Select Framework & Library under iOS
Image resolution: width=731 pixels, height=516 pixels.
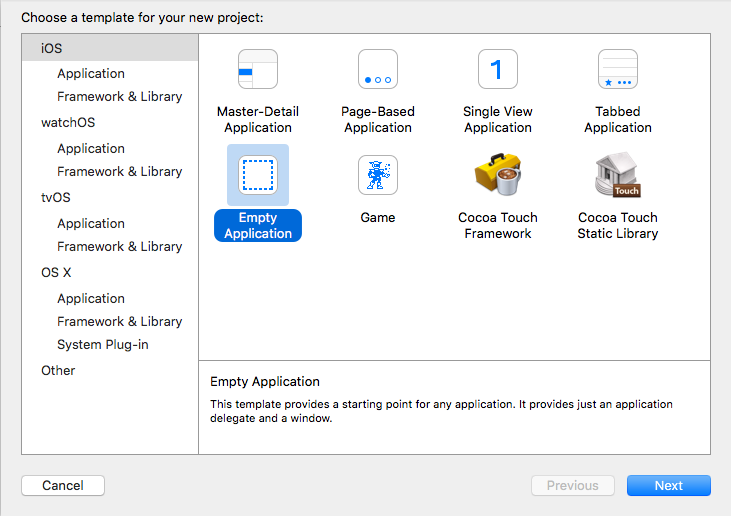point(119,96)
